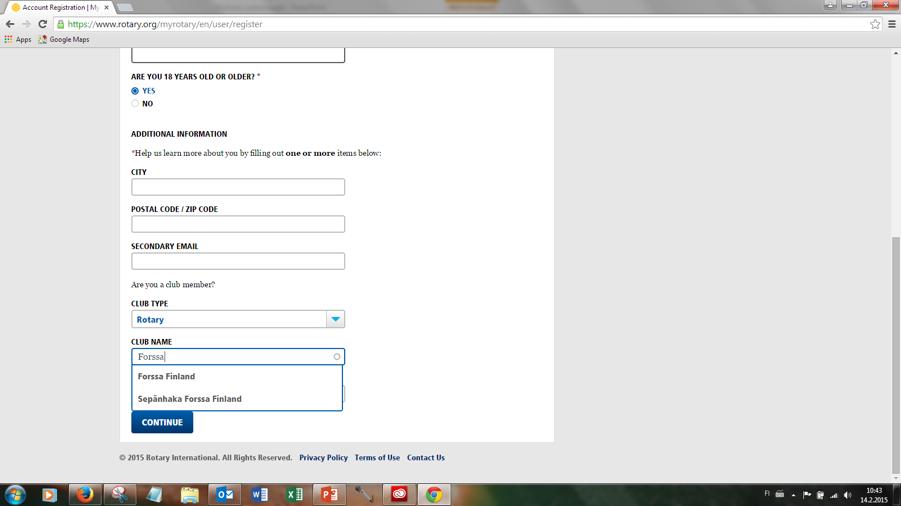Reload the Rotary registration page
The image size is (901, 506).
click(43, 24)
